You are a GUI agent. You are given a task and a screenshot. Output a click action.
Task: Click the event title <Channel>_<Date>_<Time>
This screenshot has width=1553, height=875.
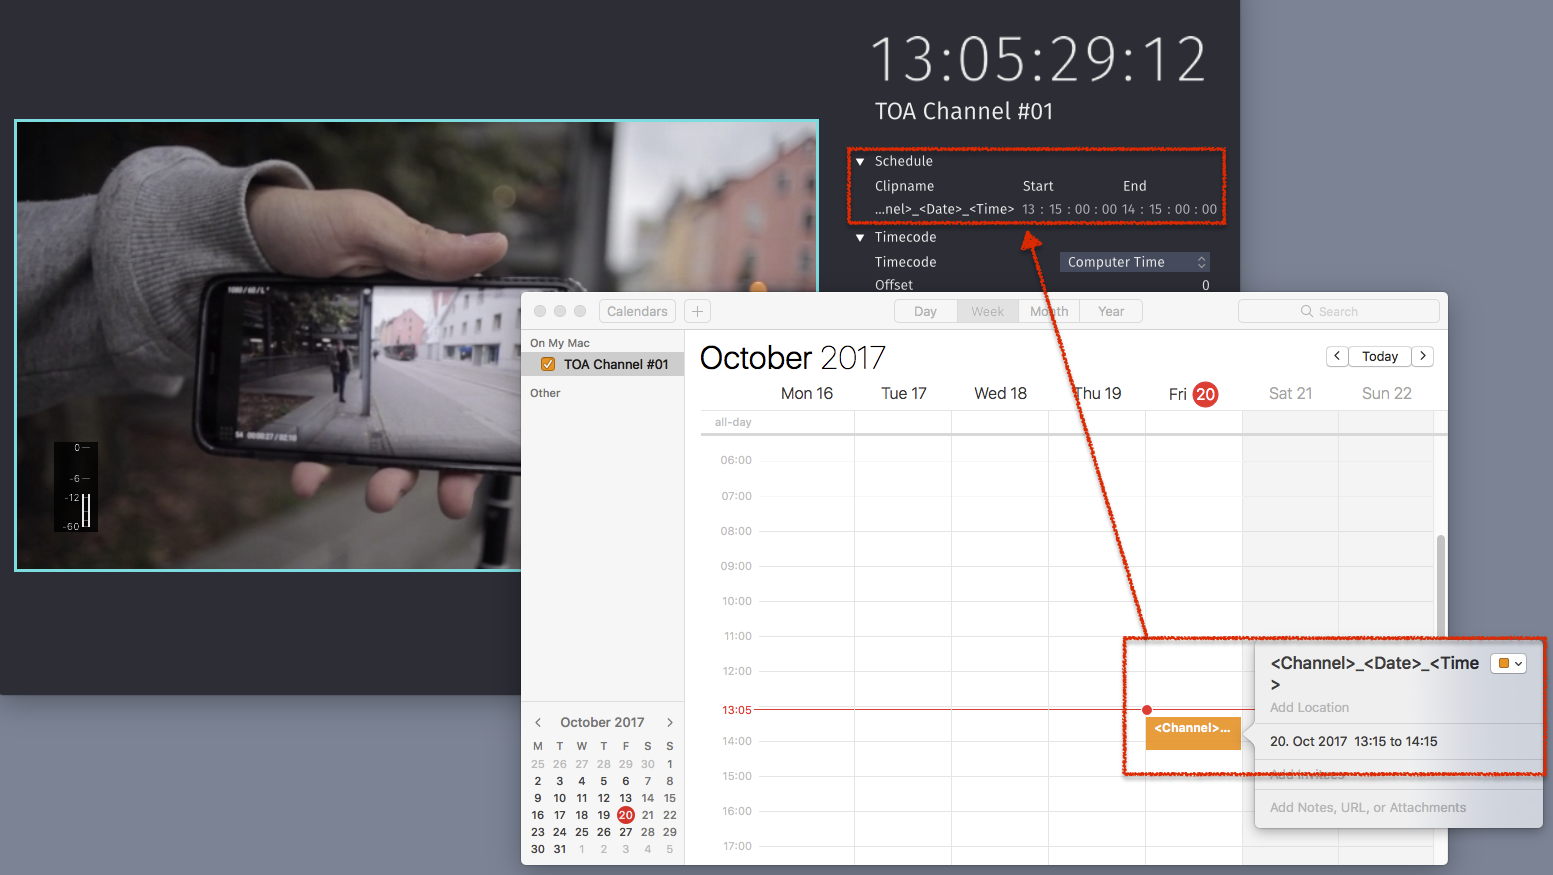coord(1375,673)
